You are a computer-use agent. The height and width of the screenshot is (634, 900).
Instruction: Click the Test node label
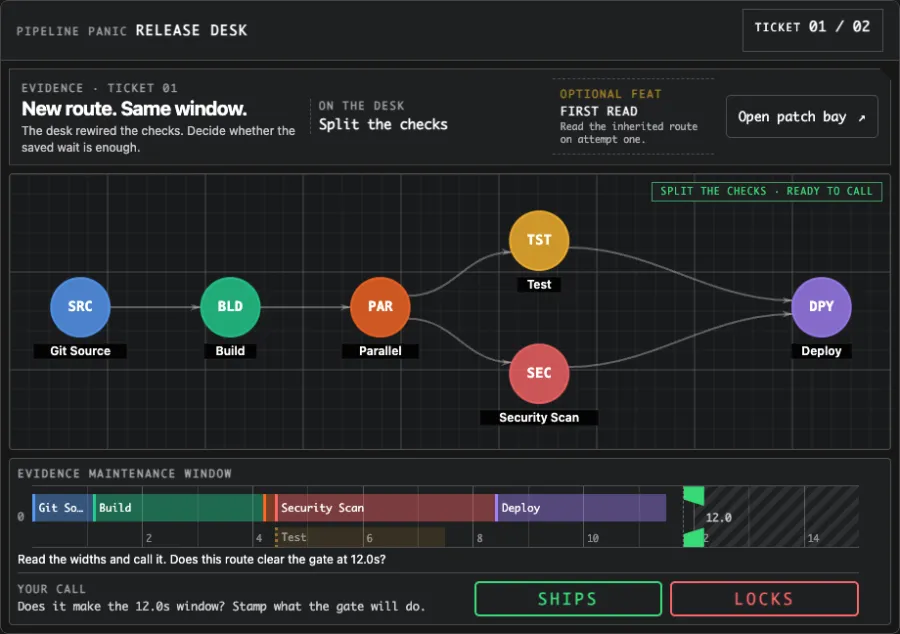[x=539, y=284]
